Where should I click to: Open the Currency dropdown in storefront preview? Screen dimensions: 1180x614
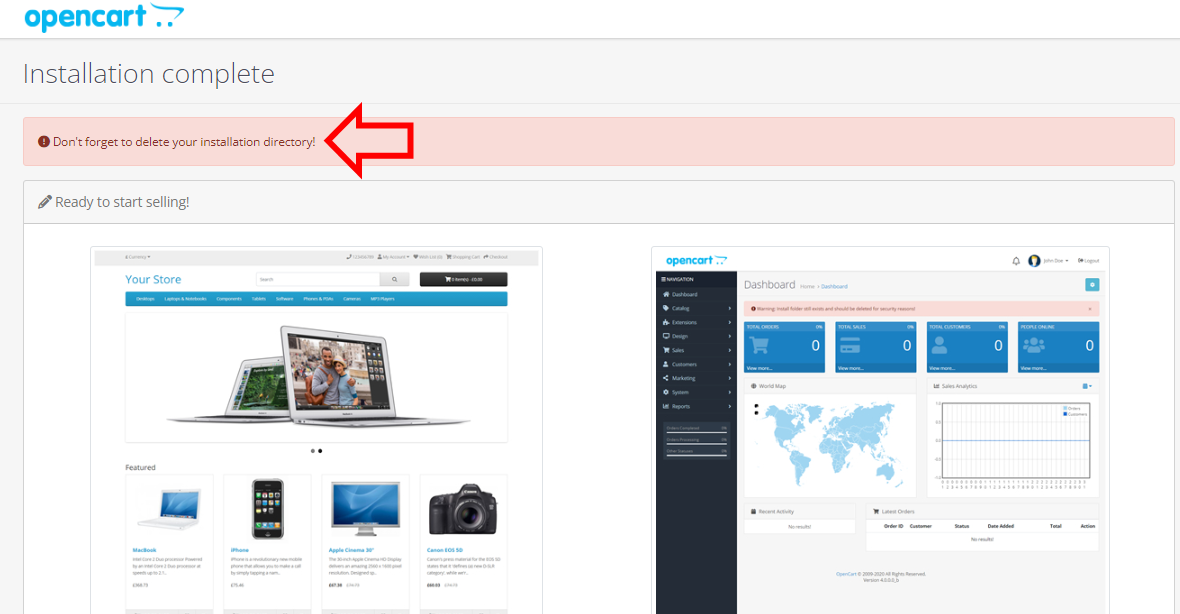click(138, 257)
